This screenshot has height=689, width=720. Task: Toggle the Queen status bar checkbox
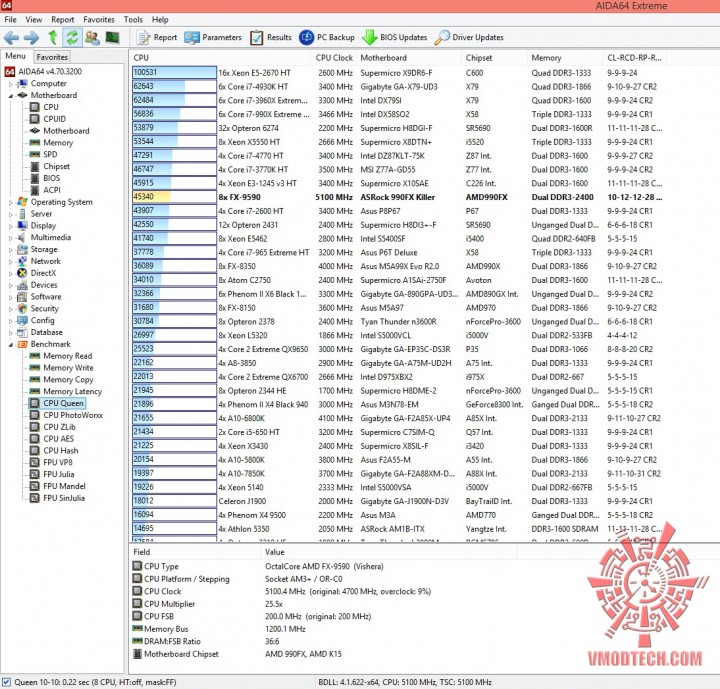tap(6, 682)
